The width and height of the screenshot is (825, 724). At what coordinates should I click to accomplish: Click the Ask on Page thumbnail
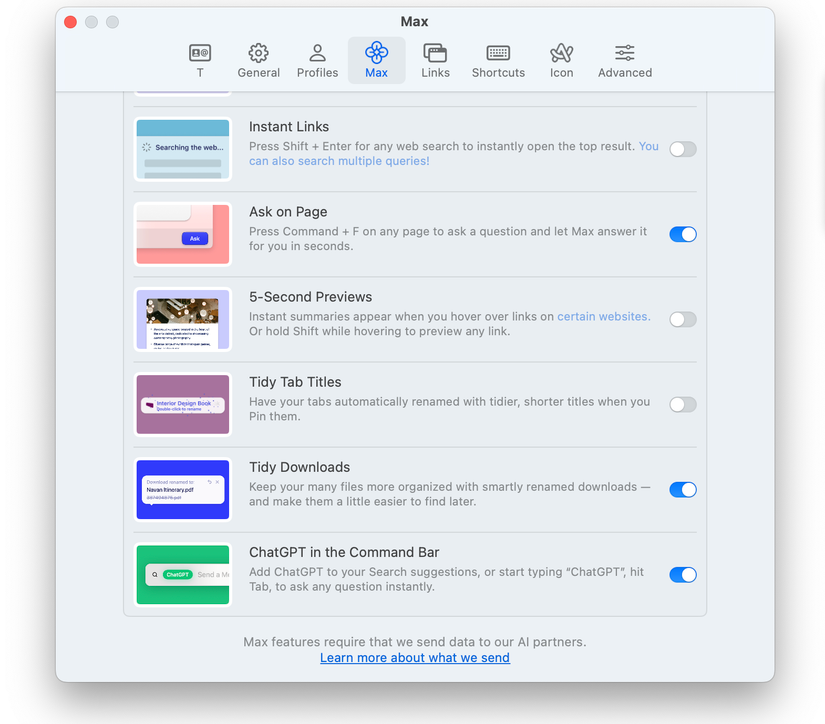(183, 234)
